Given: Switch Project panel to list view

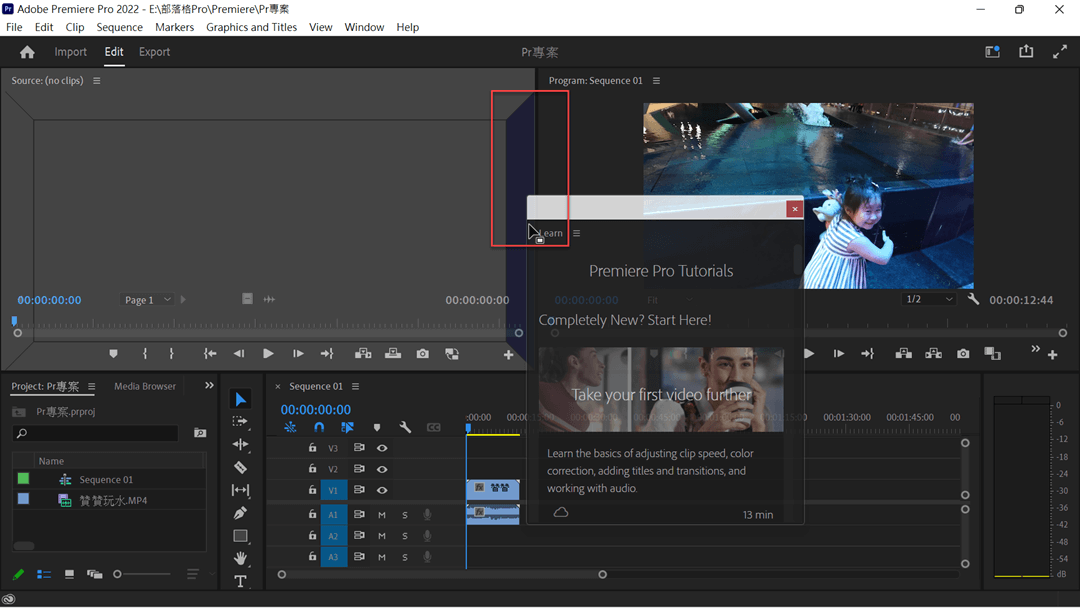Looking at the screenshot, I should (44, 574).
